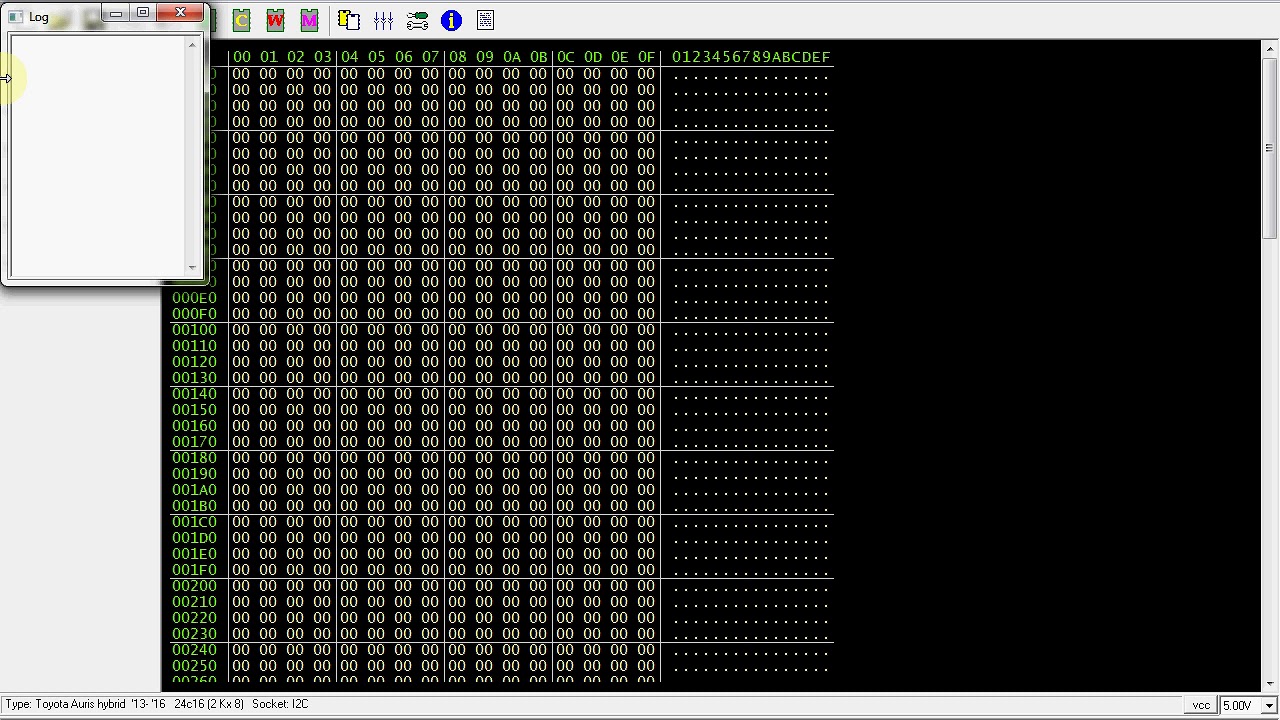This screenshot has width=1280, height=720.
Task: Click column header 0A
Action: (x=511, y=57)
